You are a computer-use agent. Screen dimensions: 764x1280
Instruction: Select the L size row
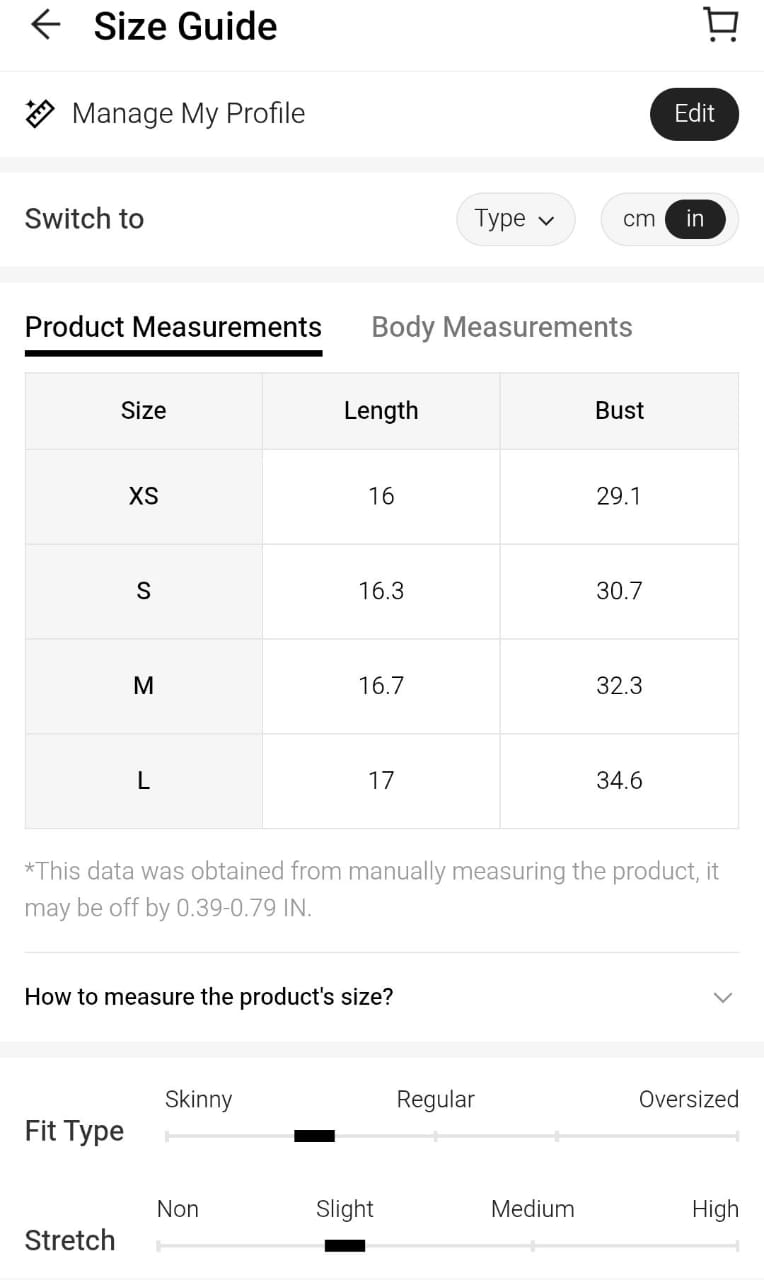tap(143, 781)
